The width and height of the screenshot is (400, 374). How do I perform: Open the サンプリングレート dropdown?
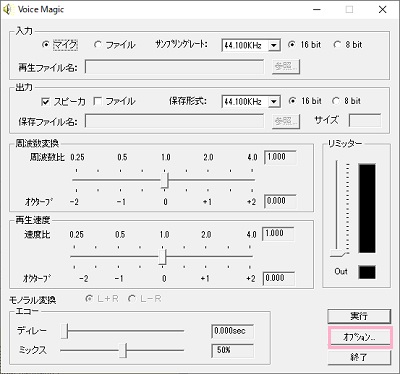click(x=274, y=45)
